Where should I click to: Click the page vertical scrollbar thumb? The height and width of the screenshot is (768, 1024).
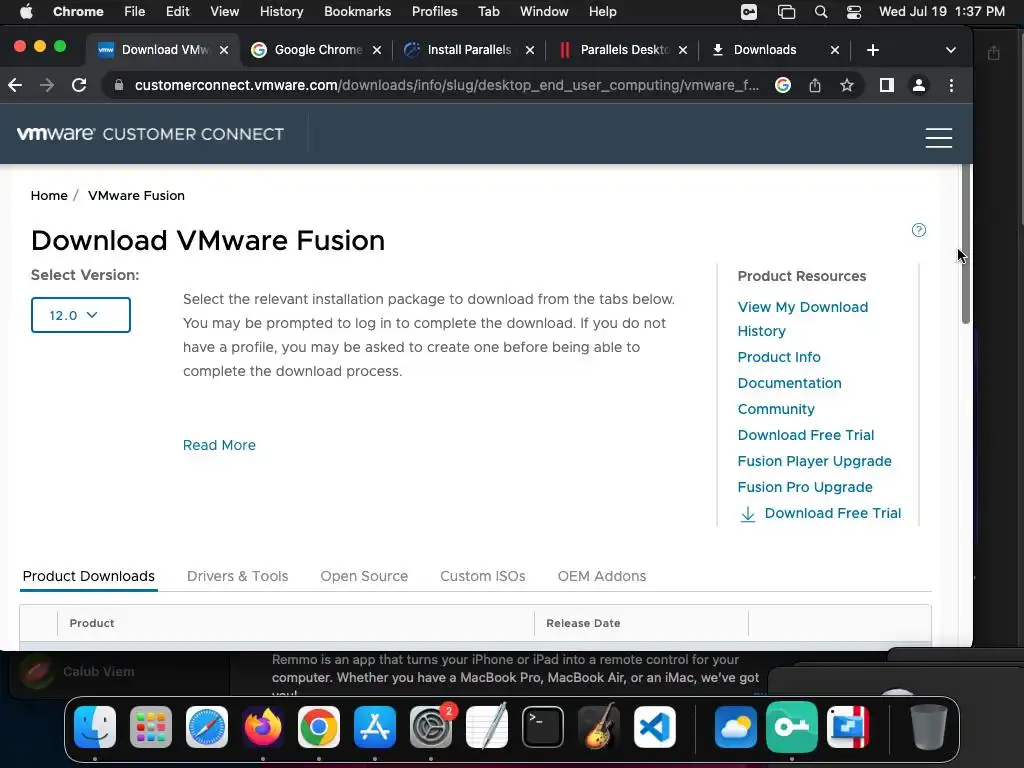[x=966, y=244]
